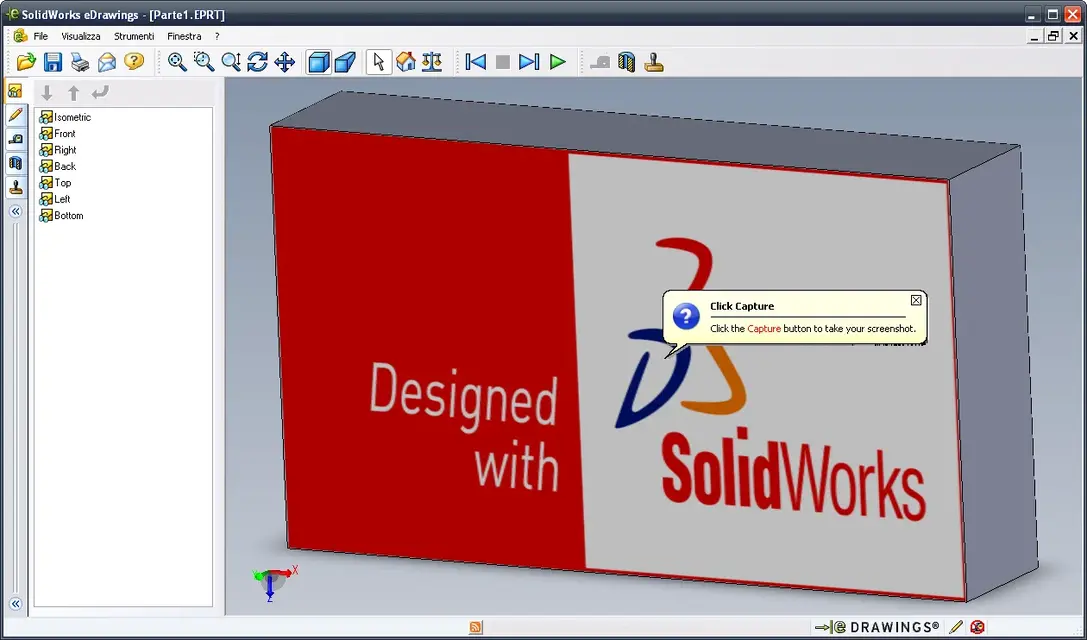Open the Stamps tab in sidebar

15,187
